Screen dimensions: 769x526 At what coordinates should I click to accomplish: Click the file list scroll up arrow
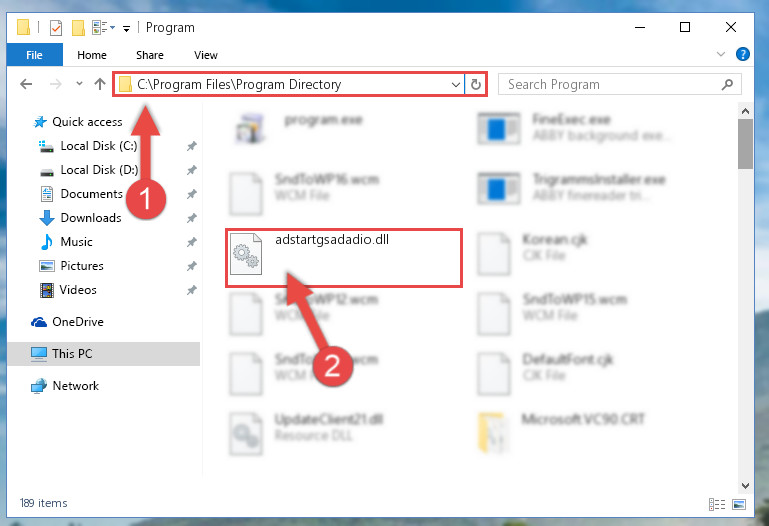(745, 111)
